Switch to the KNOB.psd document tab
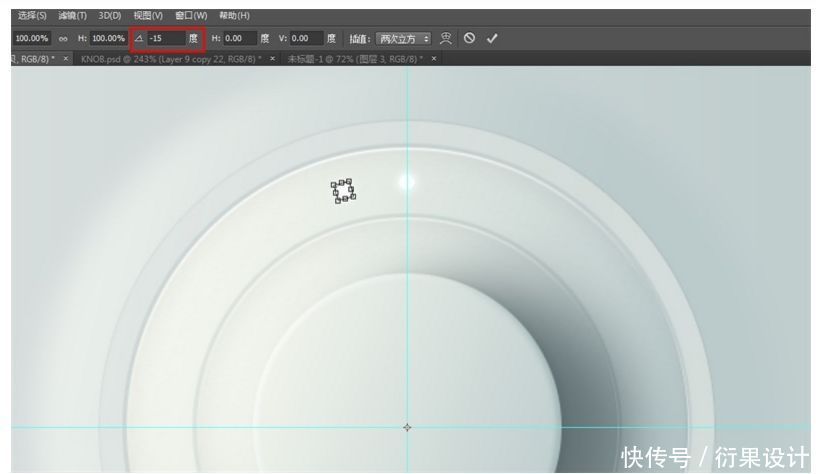This screenshot has height=474, width=816. tap(171, 59)
